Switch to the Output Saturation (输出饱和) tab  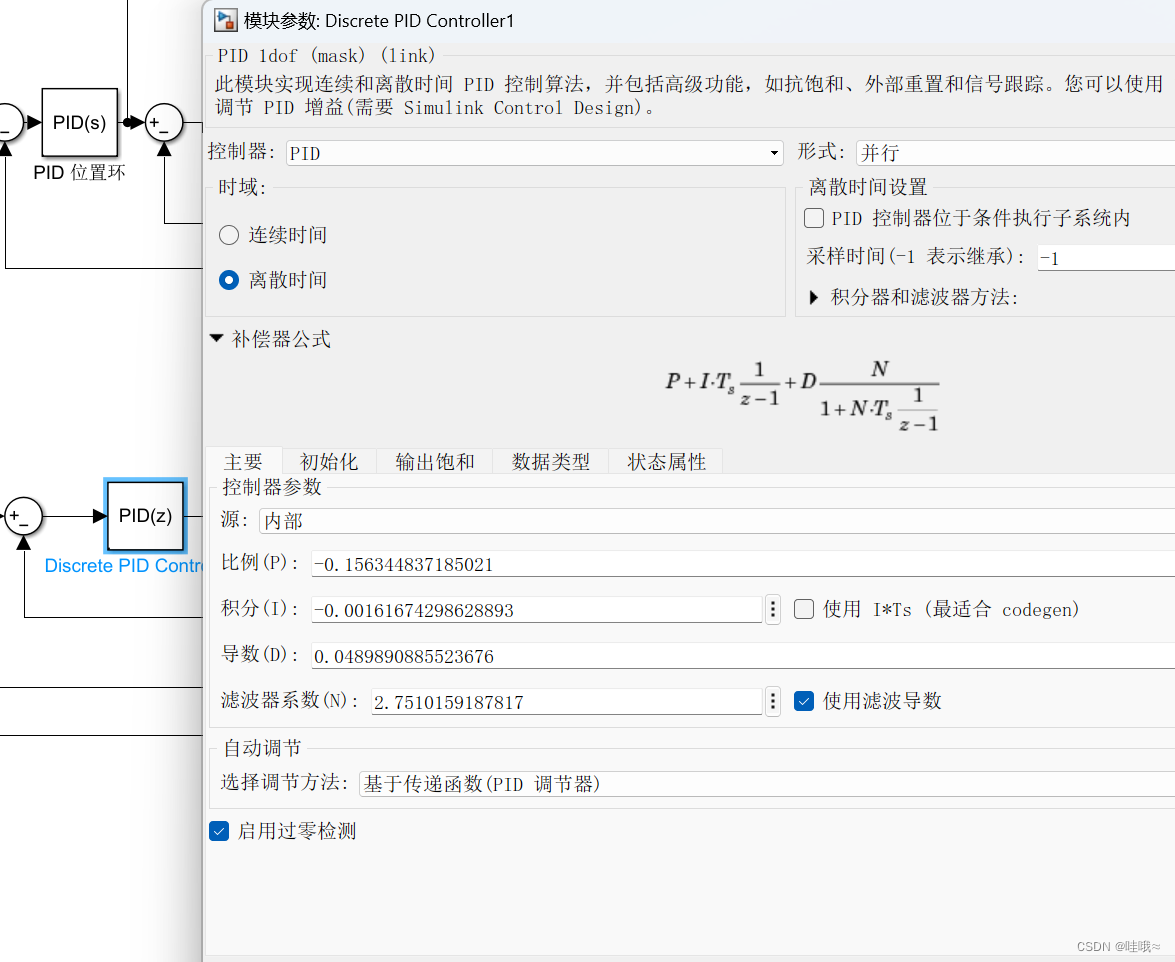coord(435,462)
